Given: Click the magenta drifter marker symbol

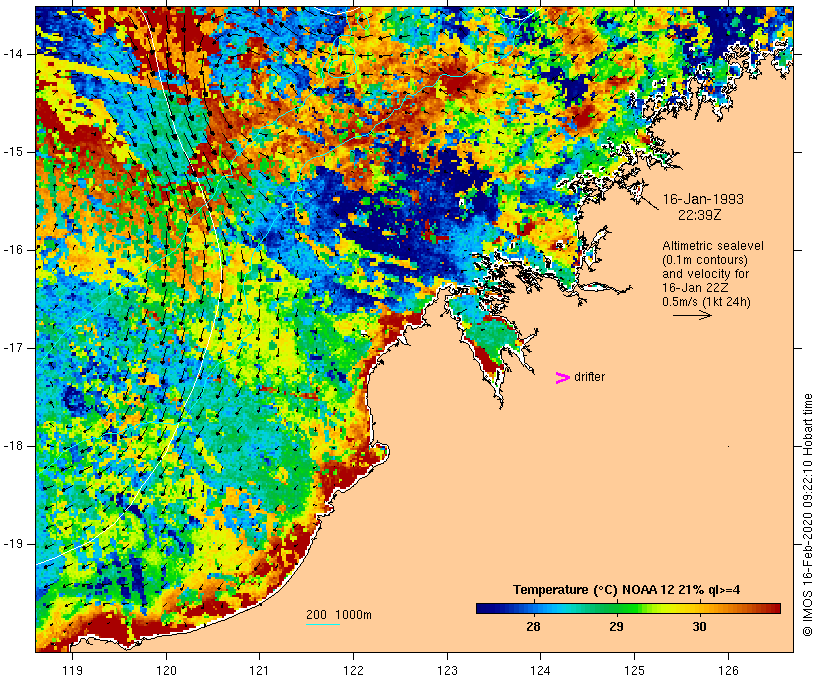Looking at the screenshot, I should tap(562, 378).
